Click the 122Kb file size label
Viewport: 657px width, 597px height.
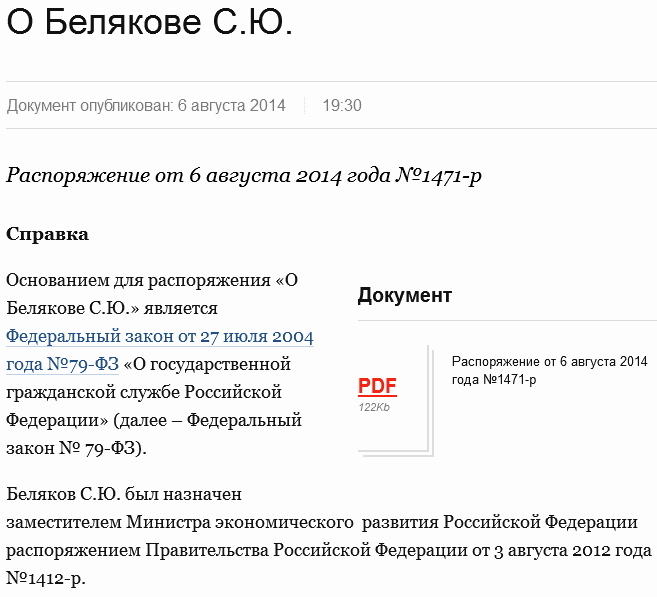point(374,407)
